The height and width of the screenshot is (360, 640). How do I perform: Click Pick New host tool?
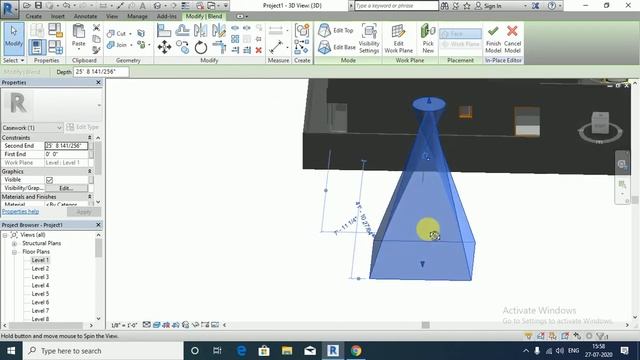point(428,38)
